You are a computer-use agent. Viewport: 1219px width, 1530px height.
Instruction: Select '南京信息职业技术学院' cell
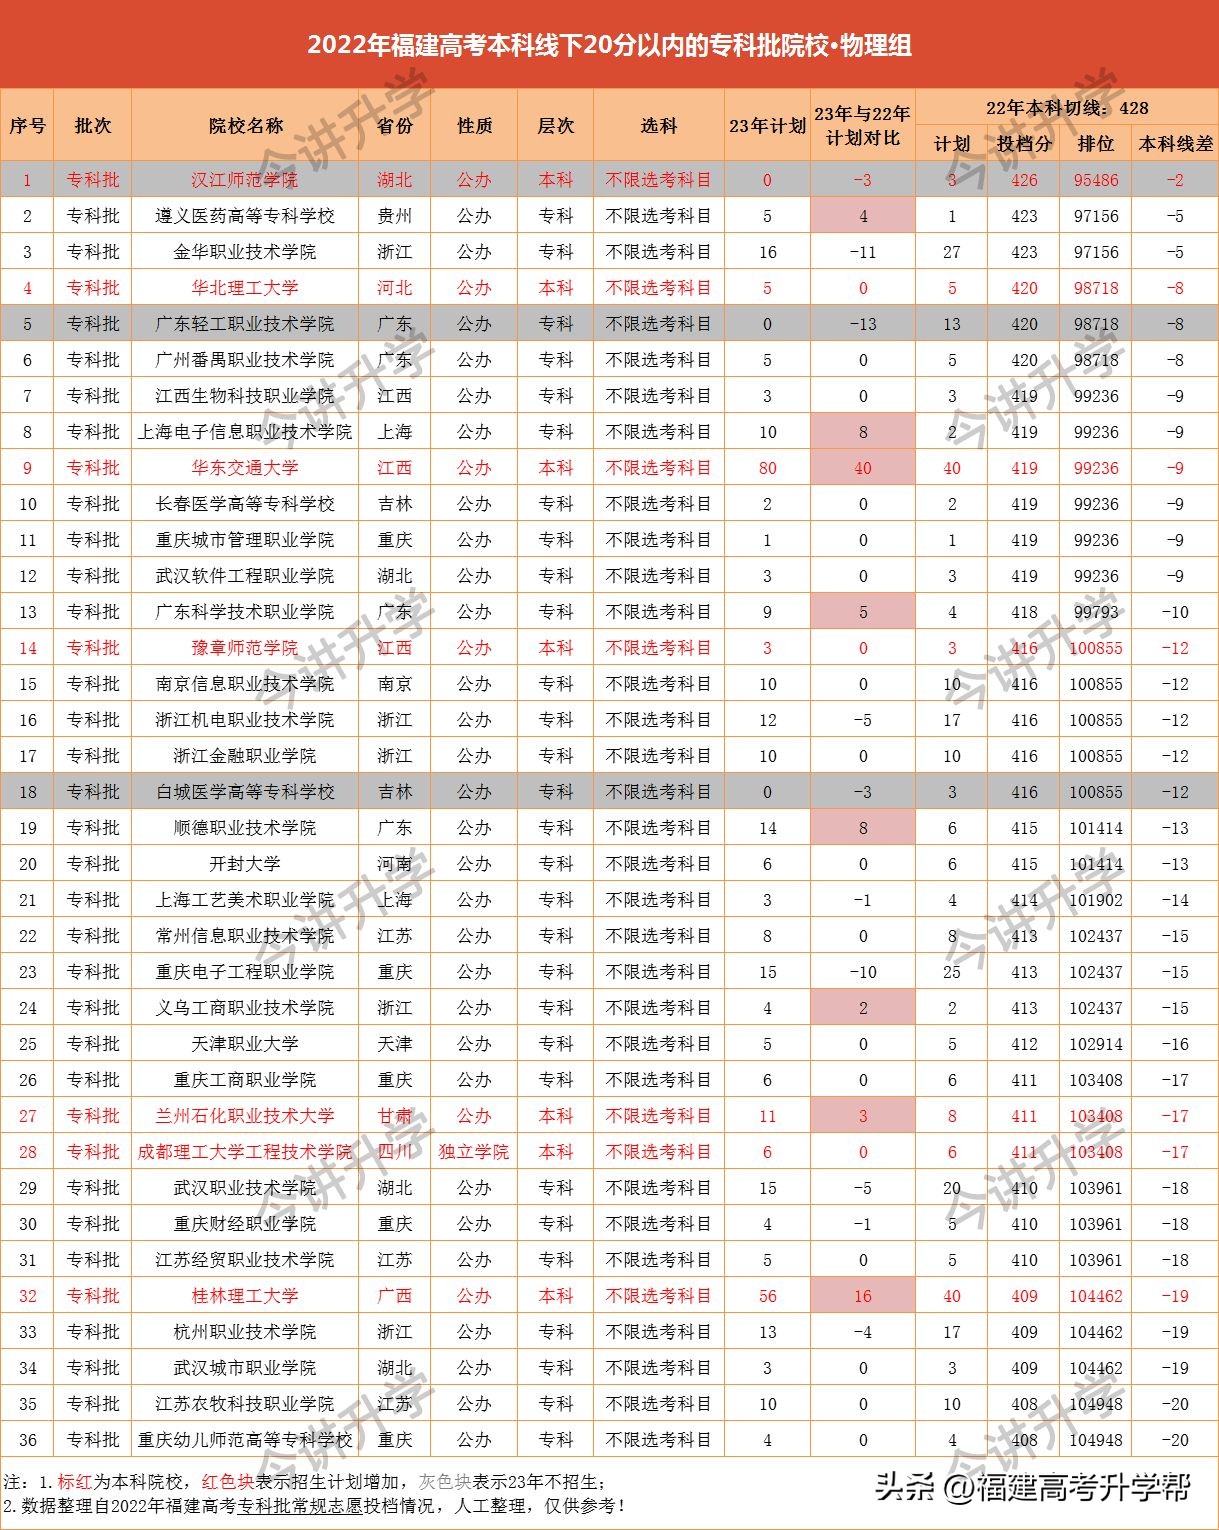tap(245, 684)
